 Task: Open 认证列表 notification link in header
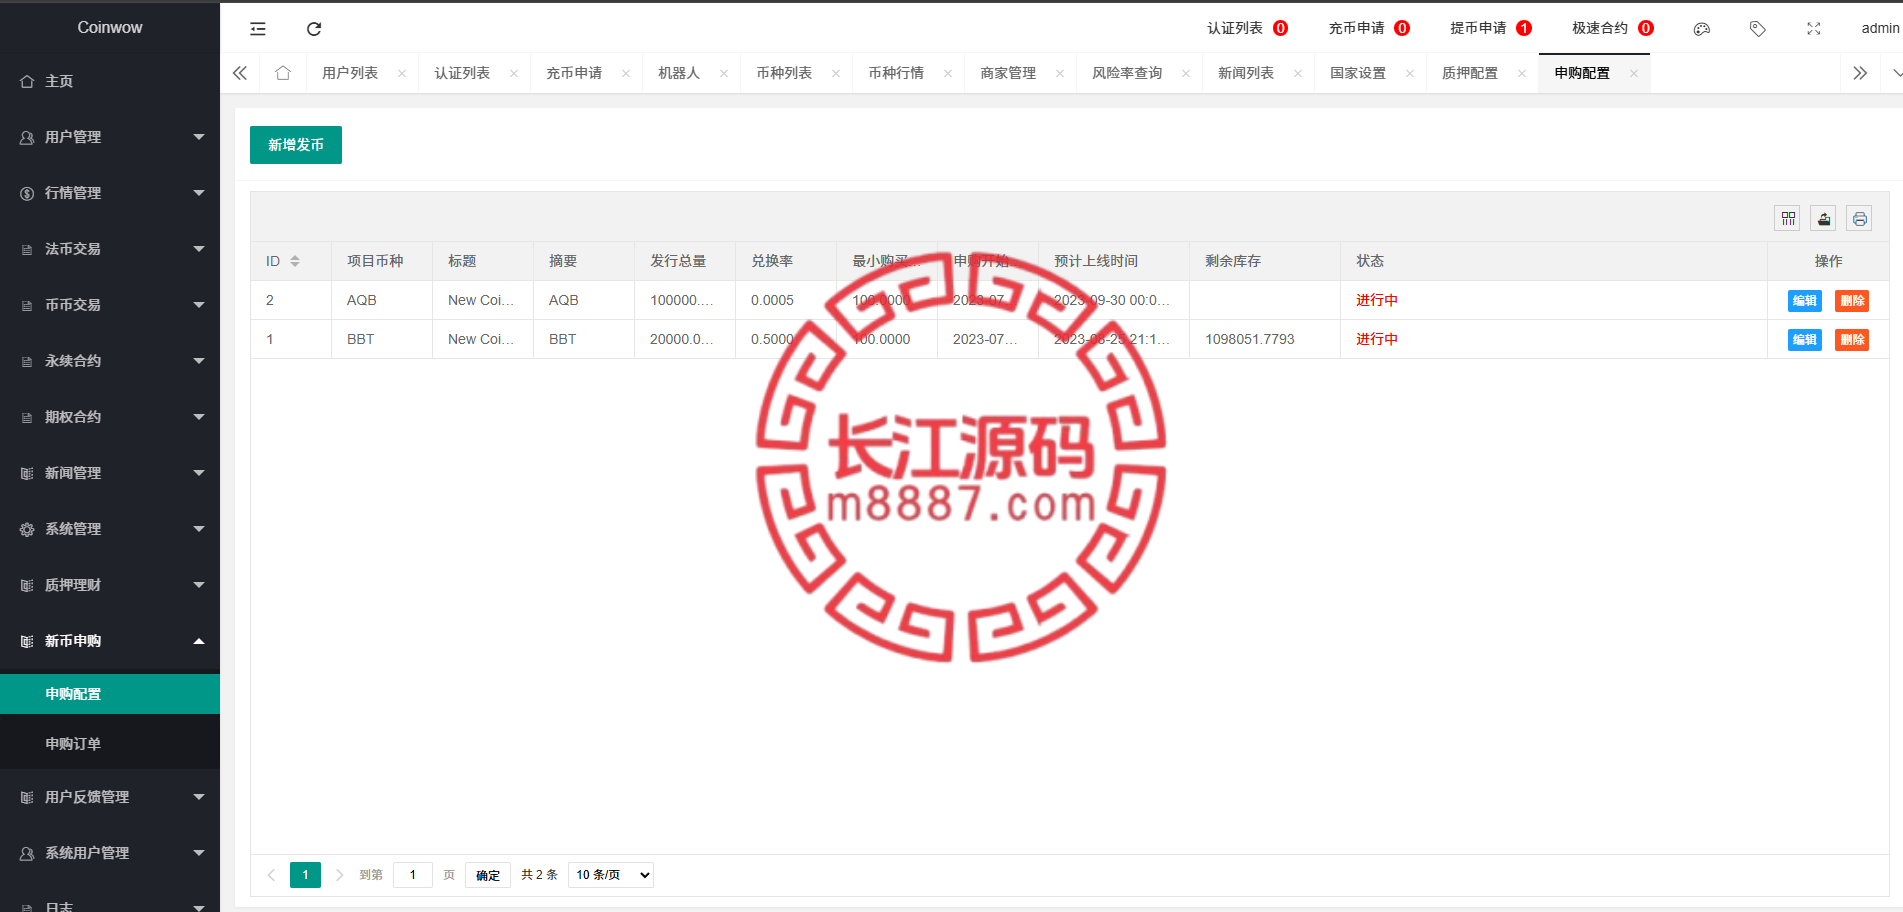click(1247, 28)
